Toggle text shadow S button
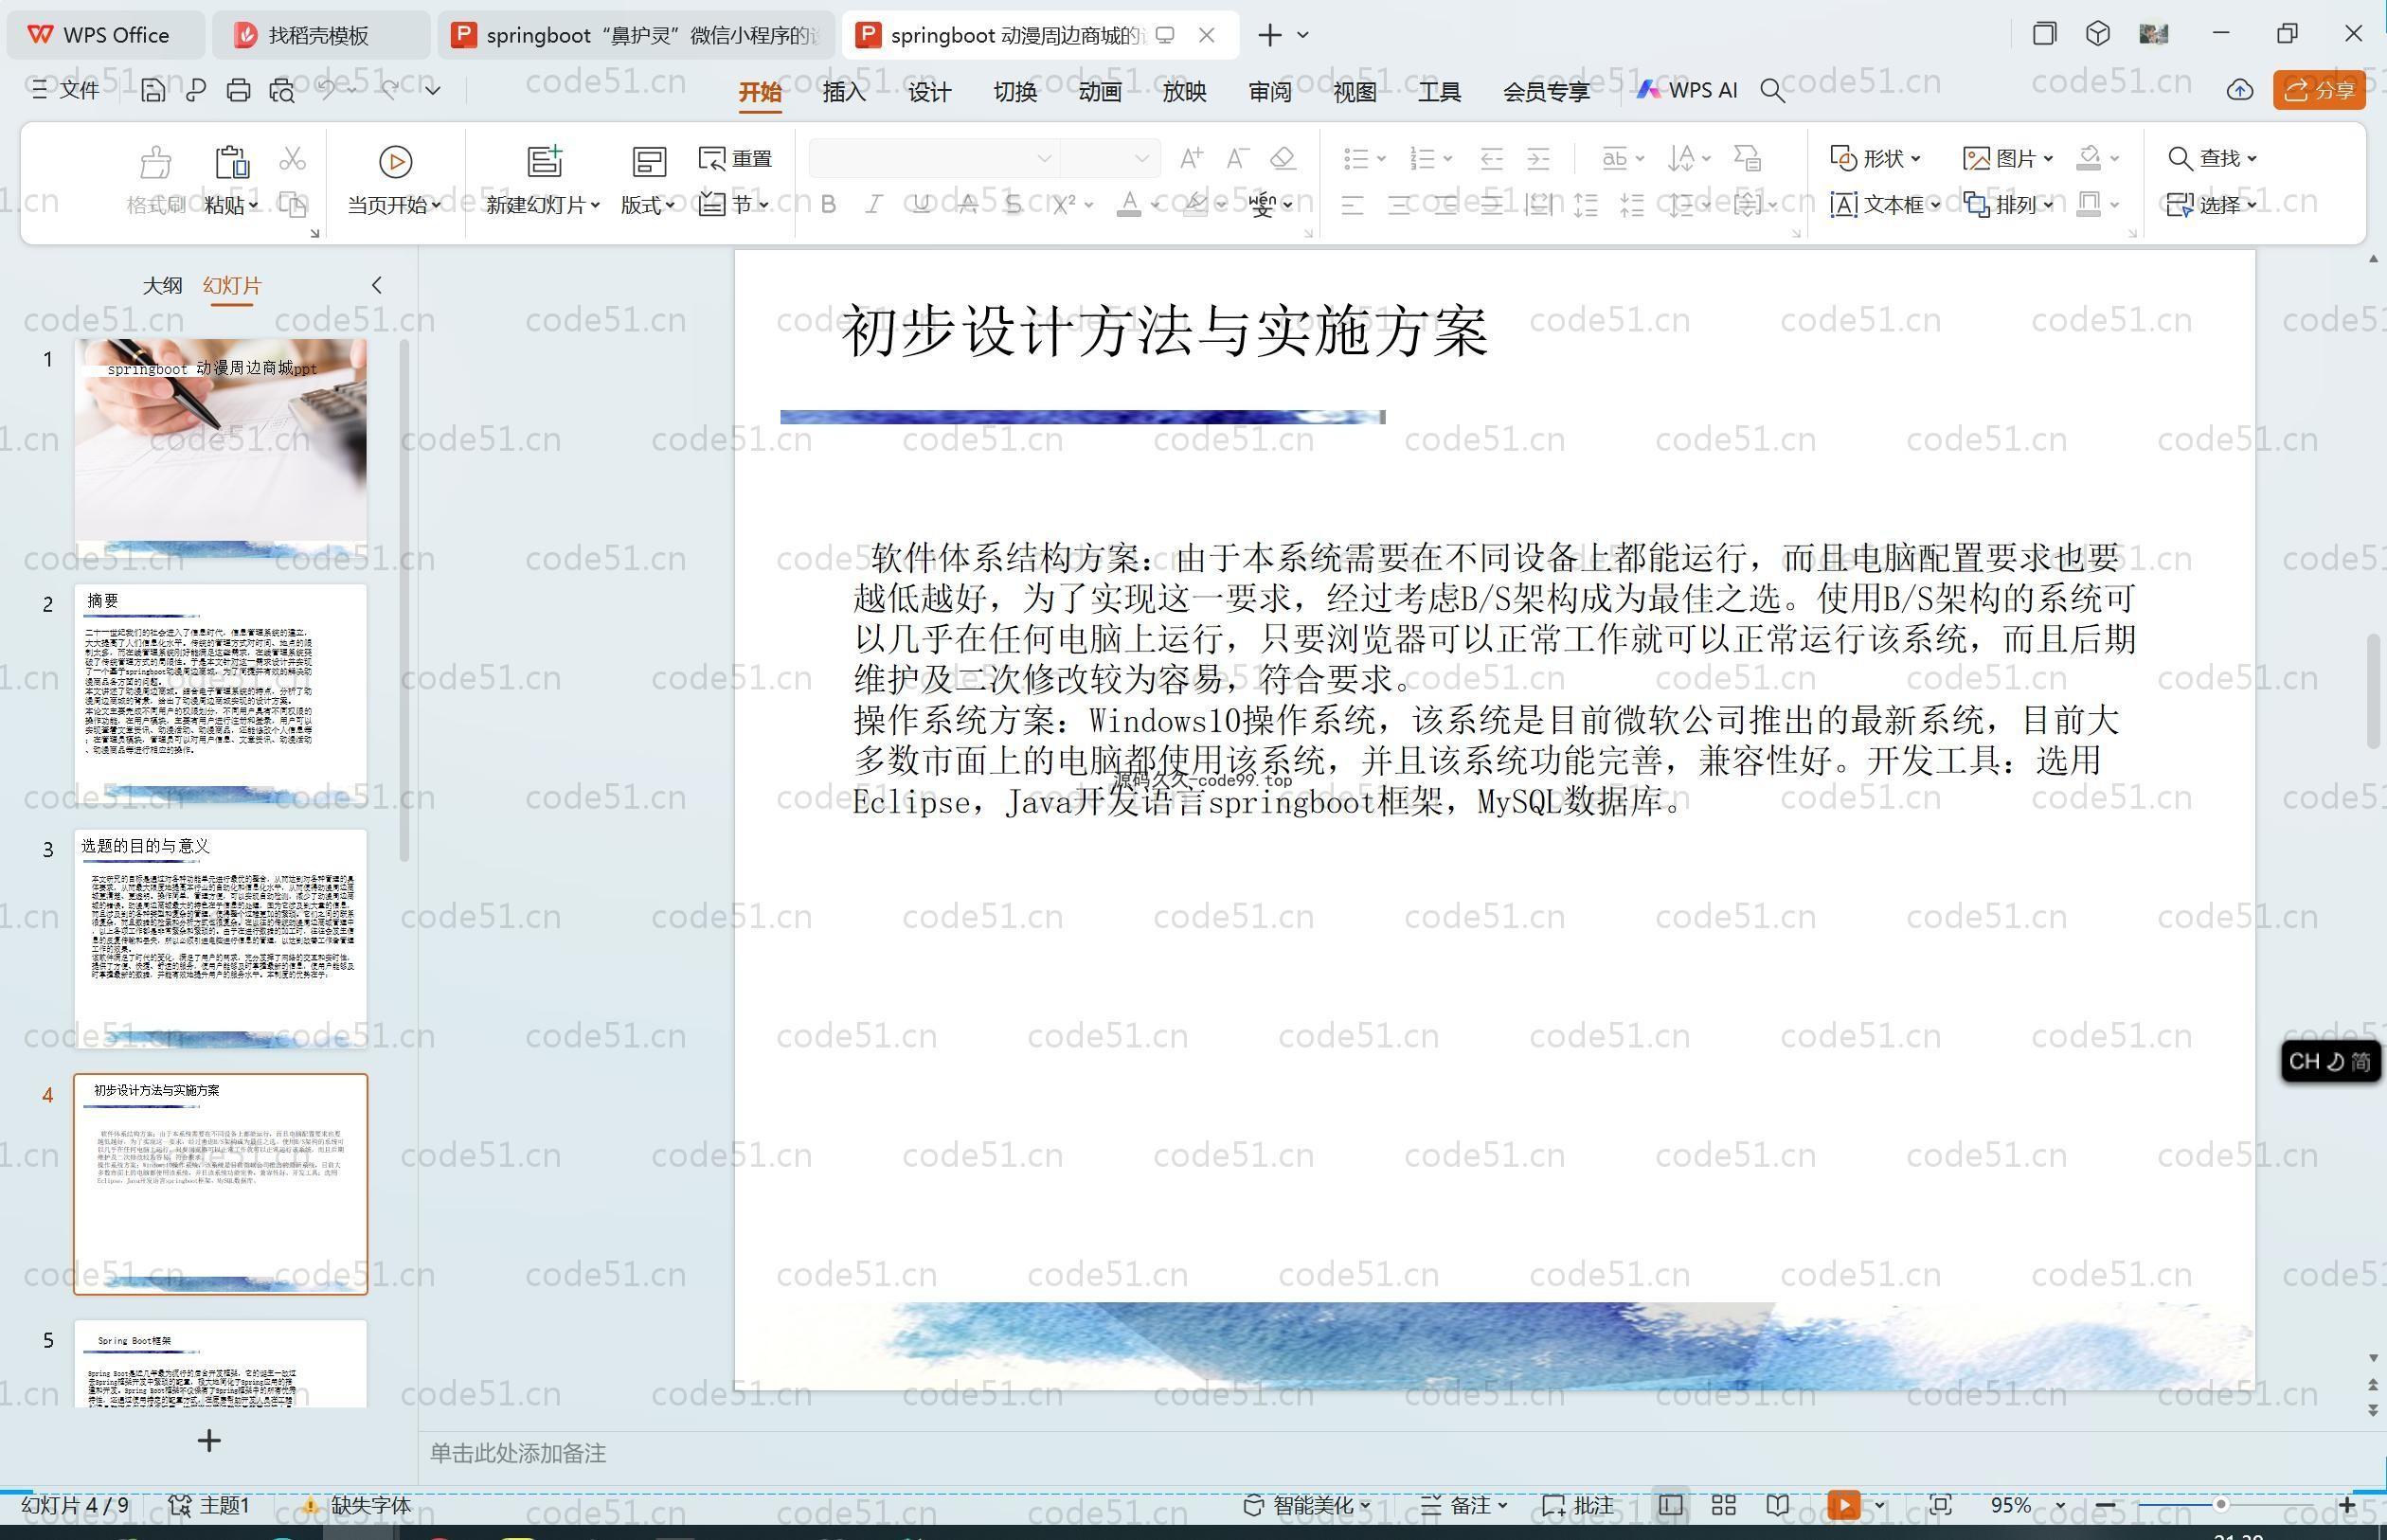The height and width of the screenshot is (1540, 2387). pos(1013,205)
